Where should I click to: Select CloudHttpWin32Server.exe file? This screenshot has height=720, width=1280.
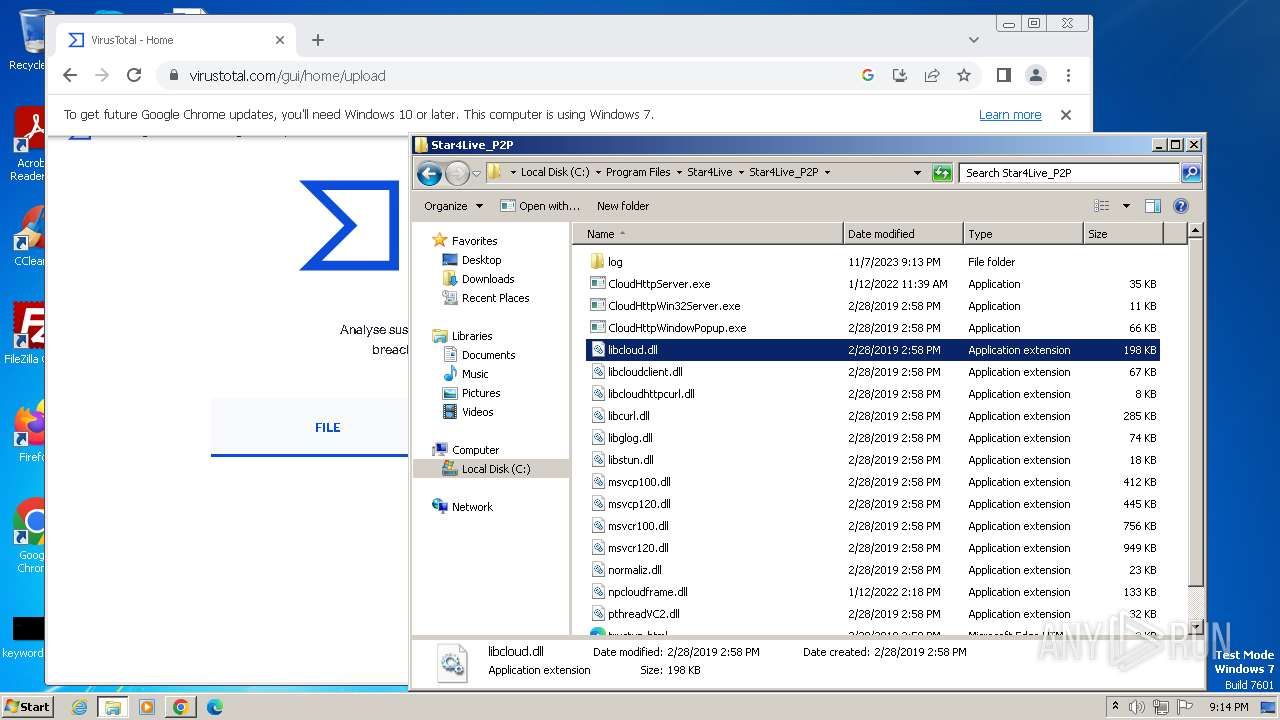coord(872,306)
